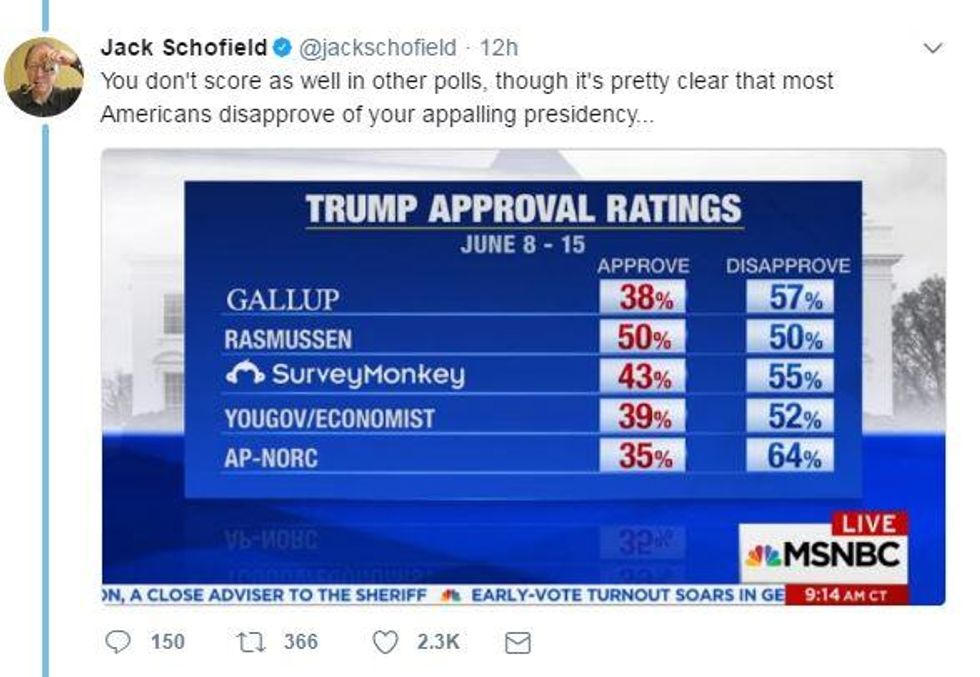Click the red LIVE badge

click(x=869, y=523)
